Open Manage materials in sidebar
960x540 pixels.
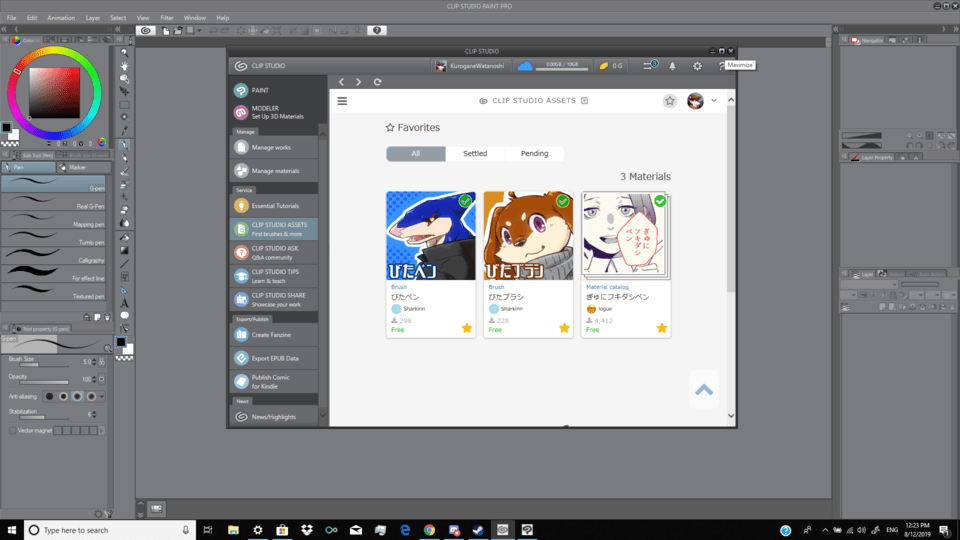[x=274, y=171]
